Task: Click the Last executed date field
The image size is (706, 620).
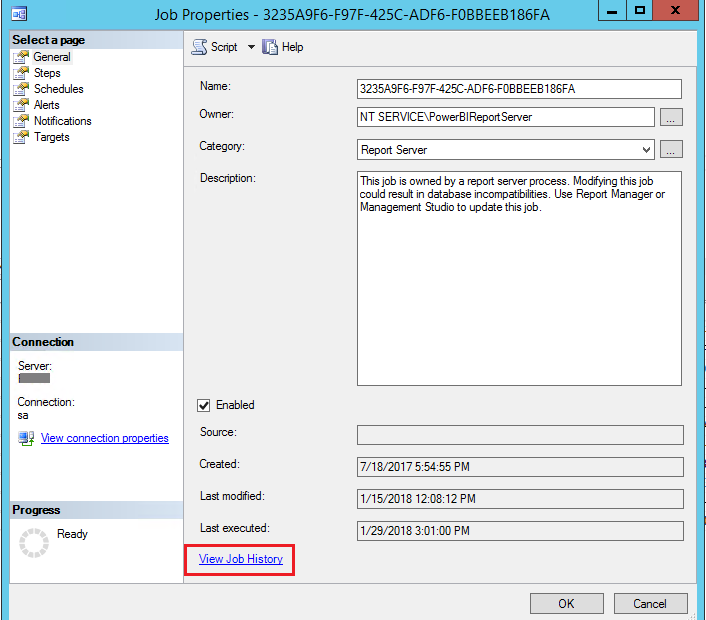Action: (520, 531)
